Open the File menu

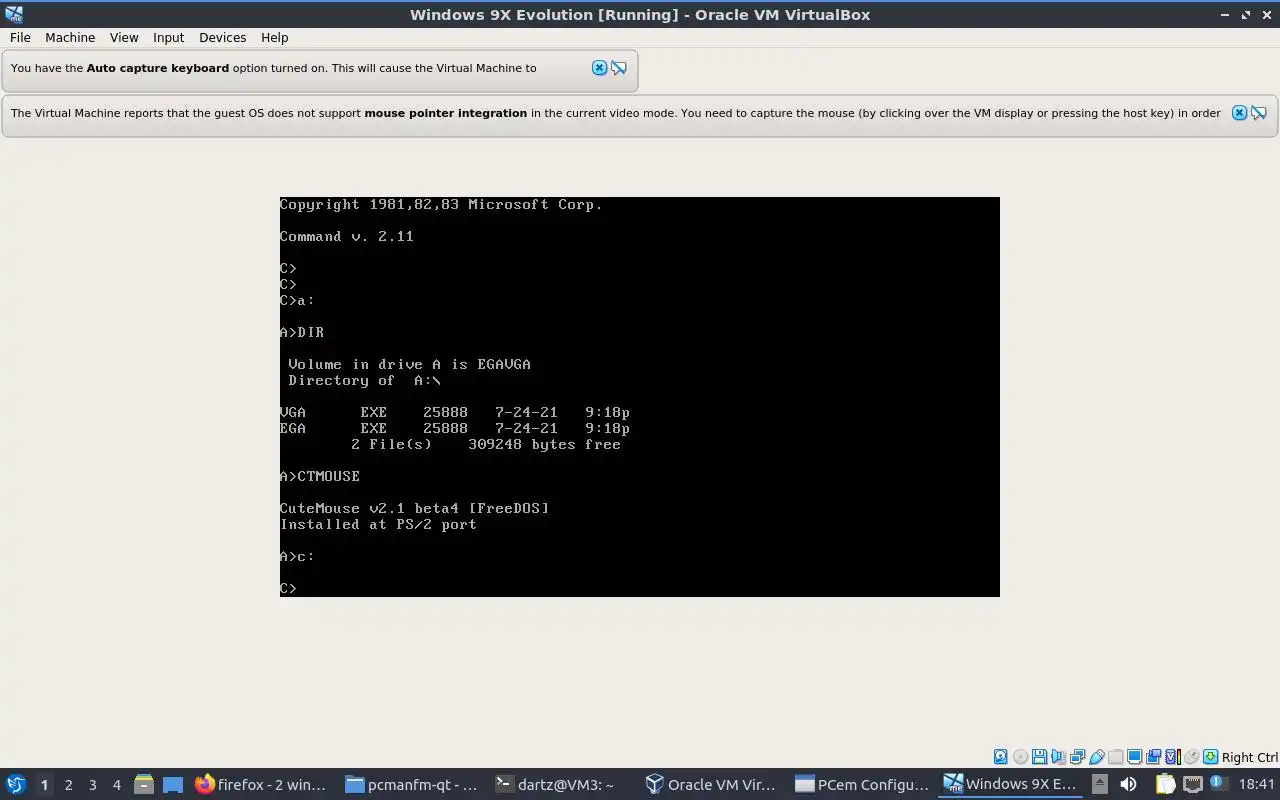(20, 37)
